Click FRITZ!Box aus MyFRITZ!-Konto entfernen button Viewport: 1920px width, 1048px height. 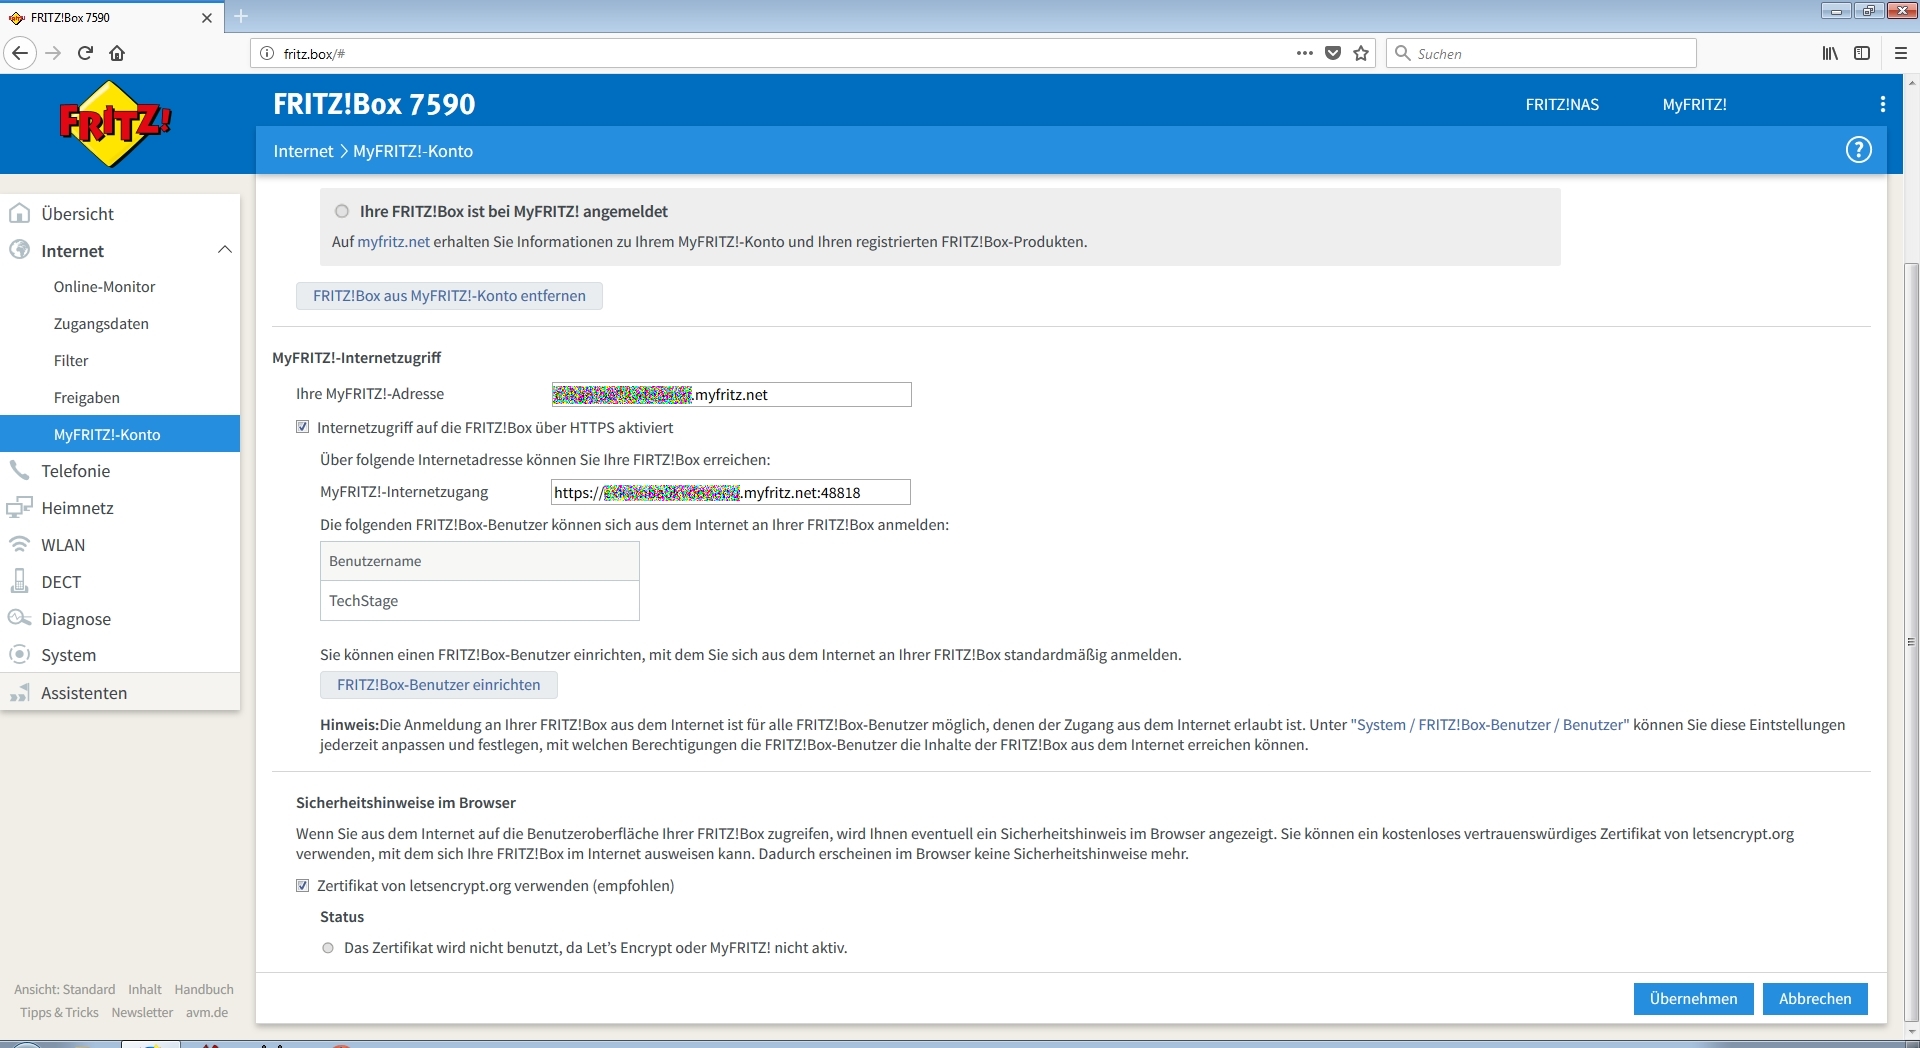(449, 296)
